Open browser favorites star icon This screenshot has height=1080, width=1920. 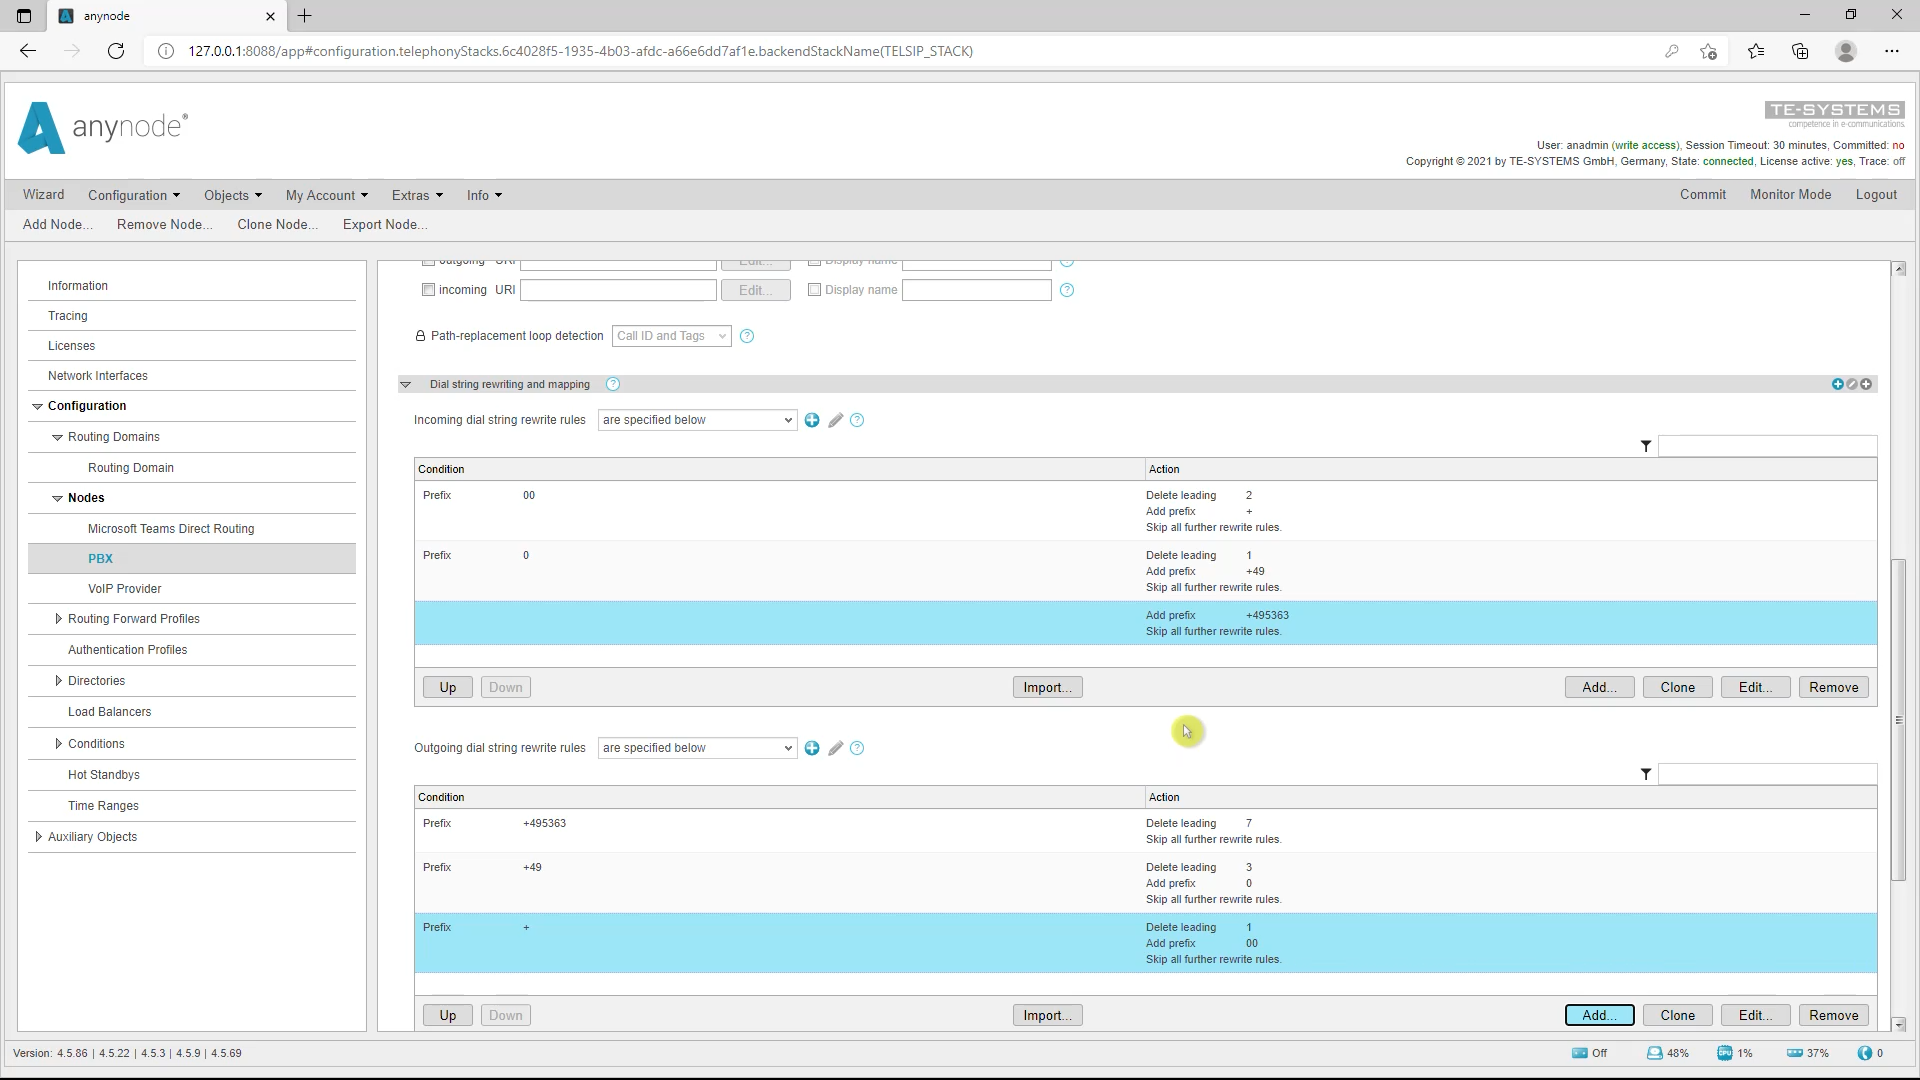[x=1756, y=51]
